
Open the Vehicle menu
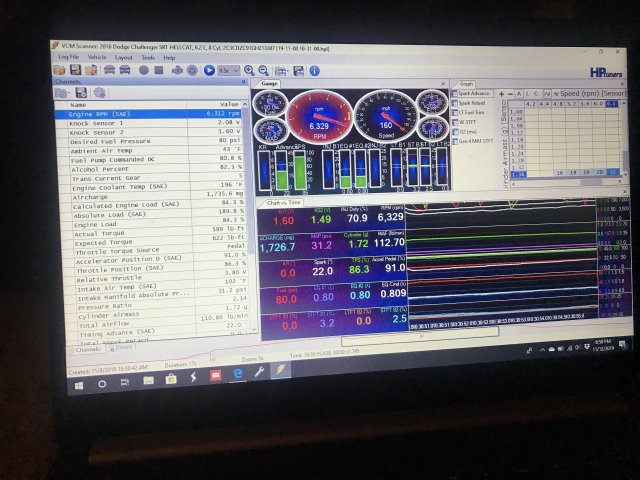97,58
